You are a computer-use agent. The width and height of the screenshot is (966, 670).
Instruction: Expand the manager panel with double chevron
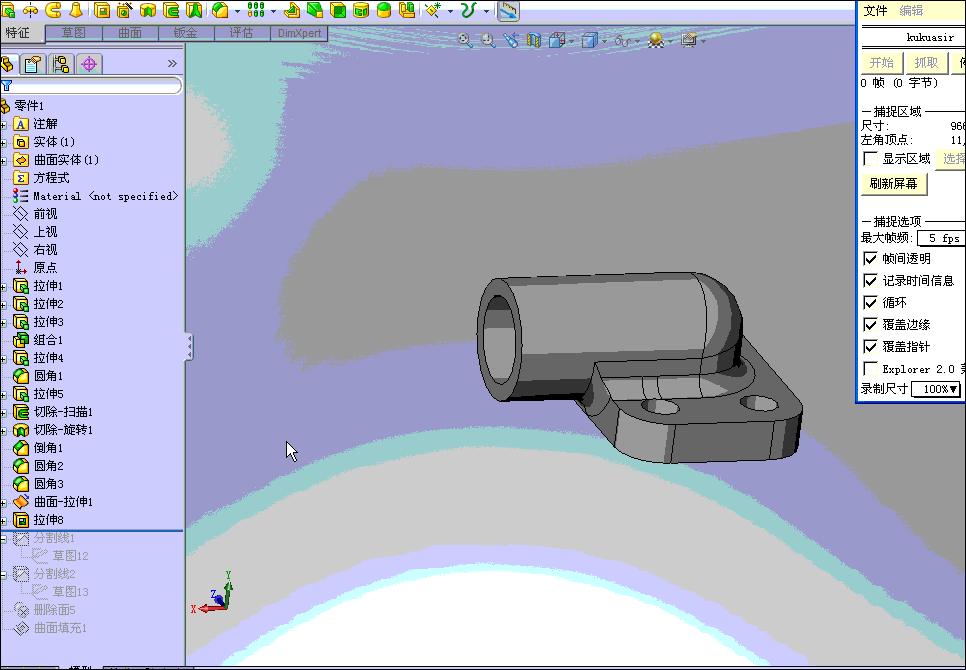[172, 63]
